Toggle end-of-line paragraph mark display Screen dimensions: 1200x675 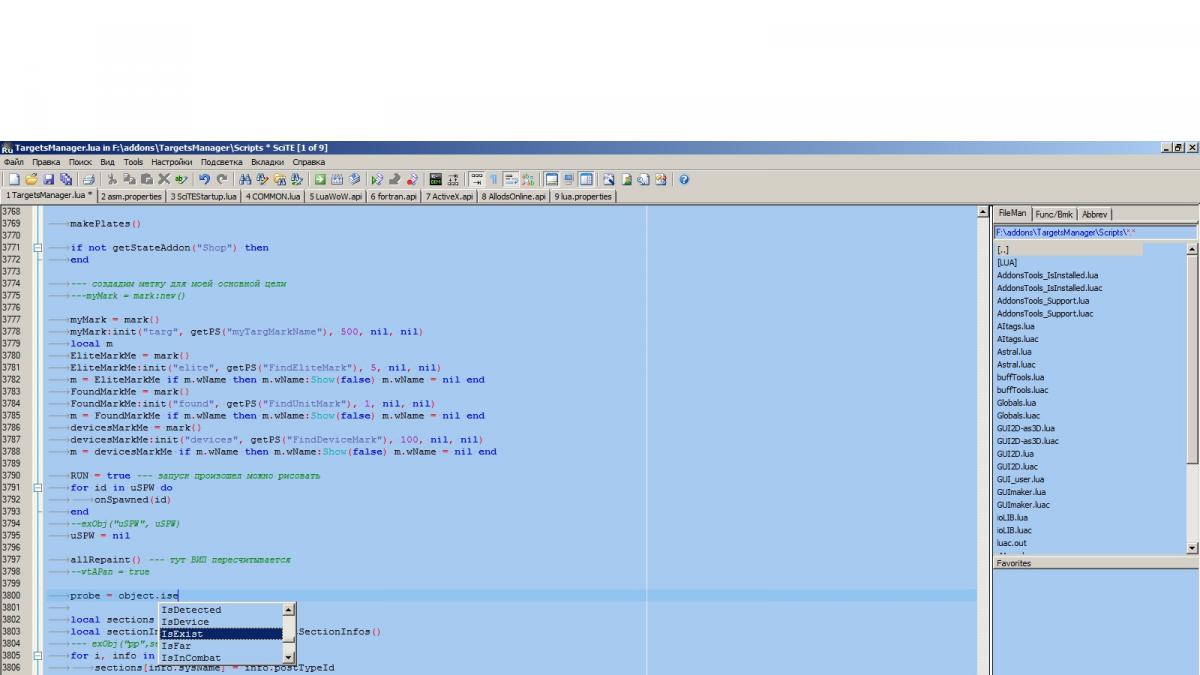click(x=494, y=180)
